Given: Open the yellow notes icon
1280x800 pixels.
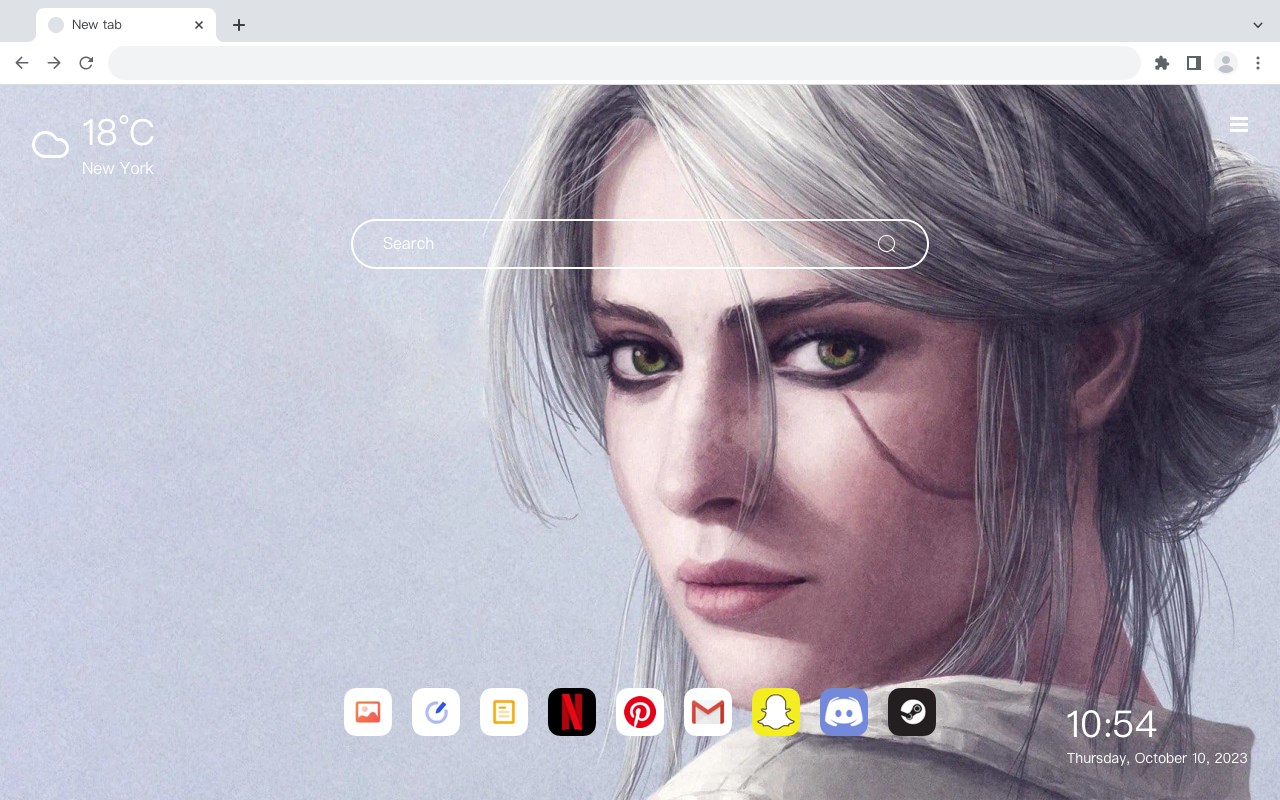Looking at the screenshot, I should 504,712.
